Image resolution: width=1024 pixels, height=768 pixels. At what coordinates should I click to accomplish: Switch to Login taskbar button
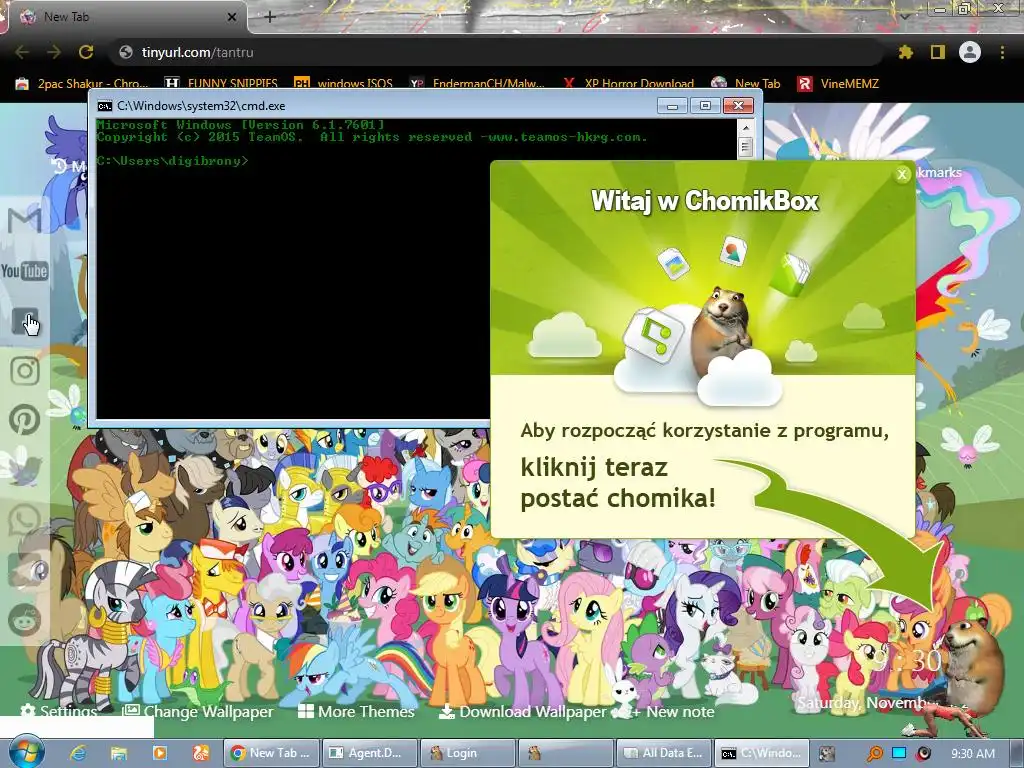(468, 753)
